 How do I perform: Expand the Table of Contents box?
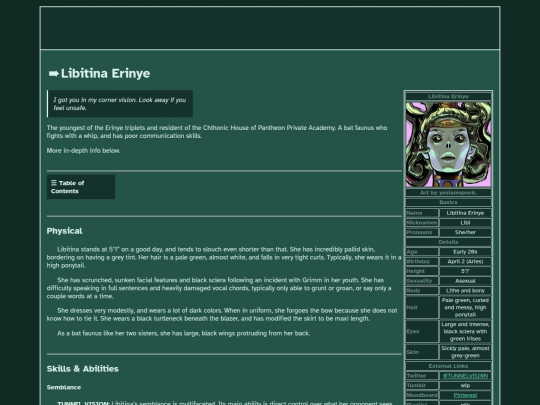[81, 187]
